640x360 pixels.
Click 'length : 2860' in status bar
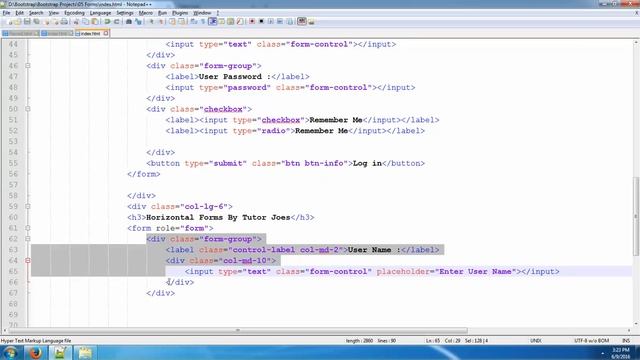pyautogui.click(x=359, y=340)
